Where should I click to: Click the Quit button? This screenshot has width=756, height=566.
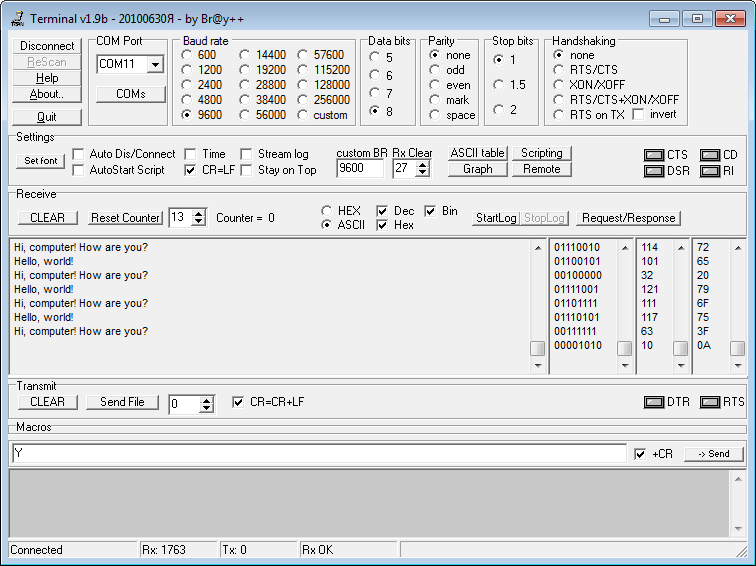click(47, 117)
